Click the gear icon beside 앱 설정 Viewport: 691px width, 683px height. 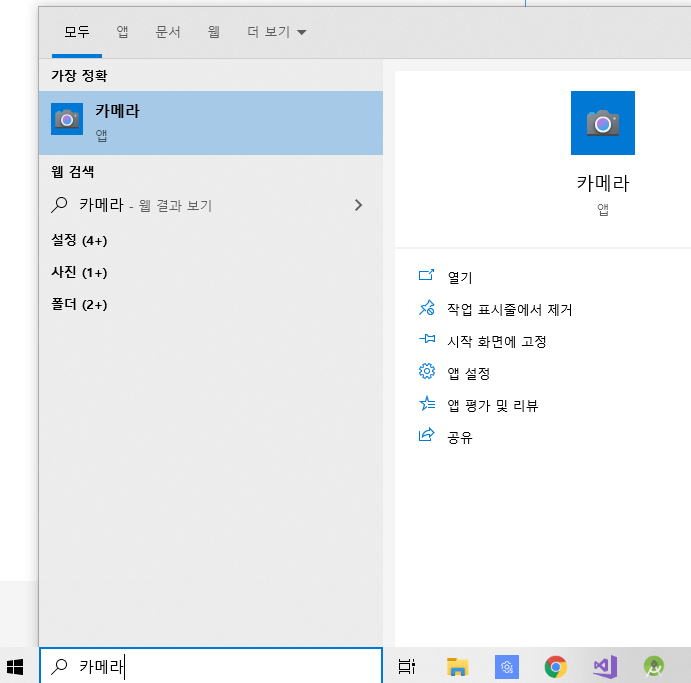coord(427,371)
